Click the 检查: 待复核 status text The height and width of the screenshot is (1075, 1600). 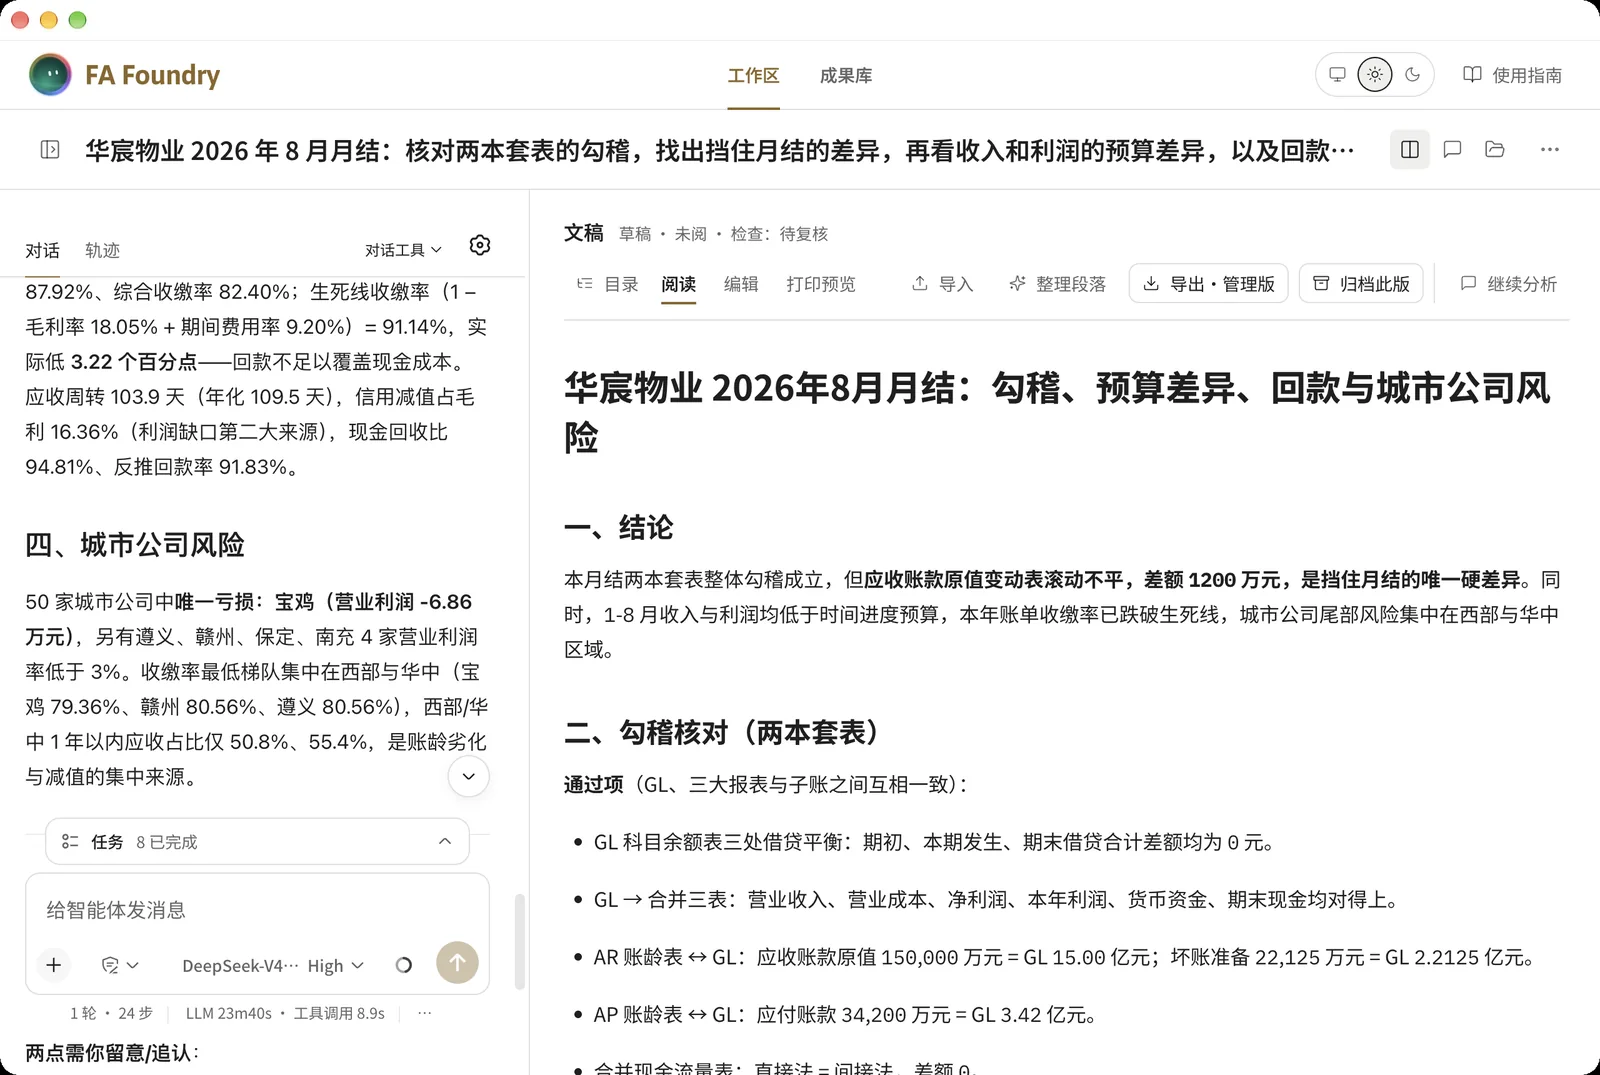[779, 234]
